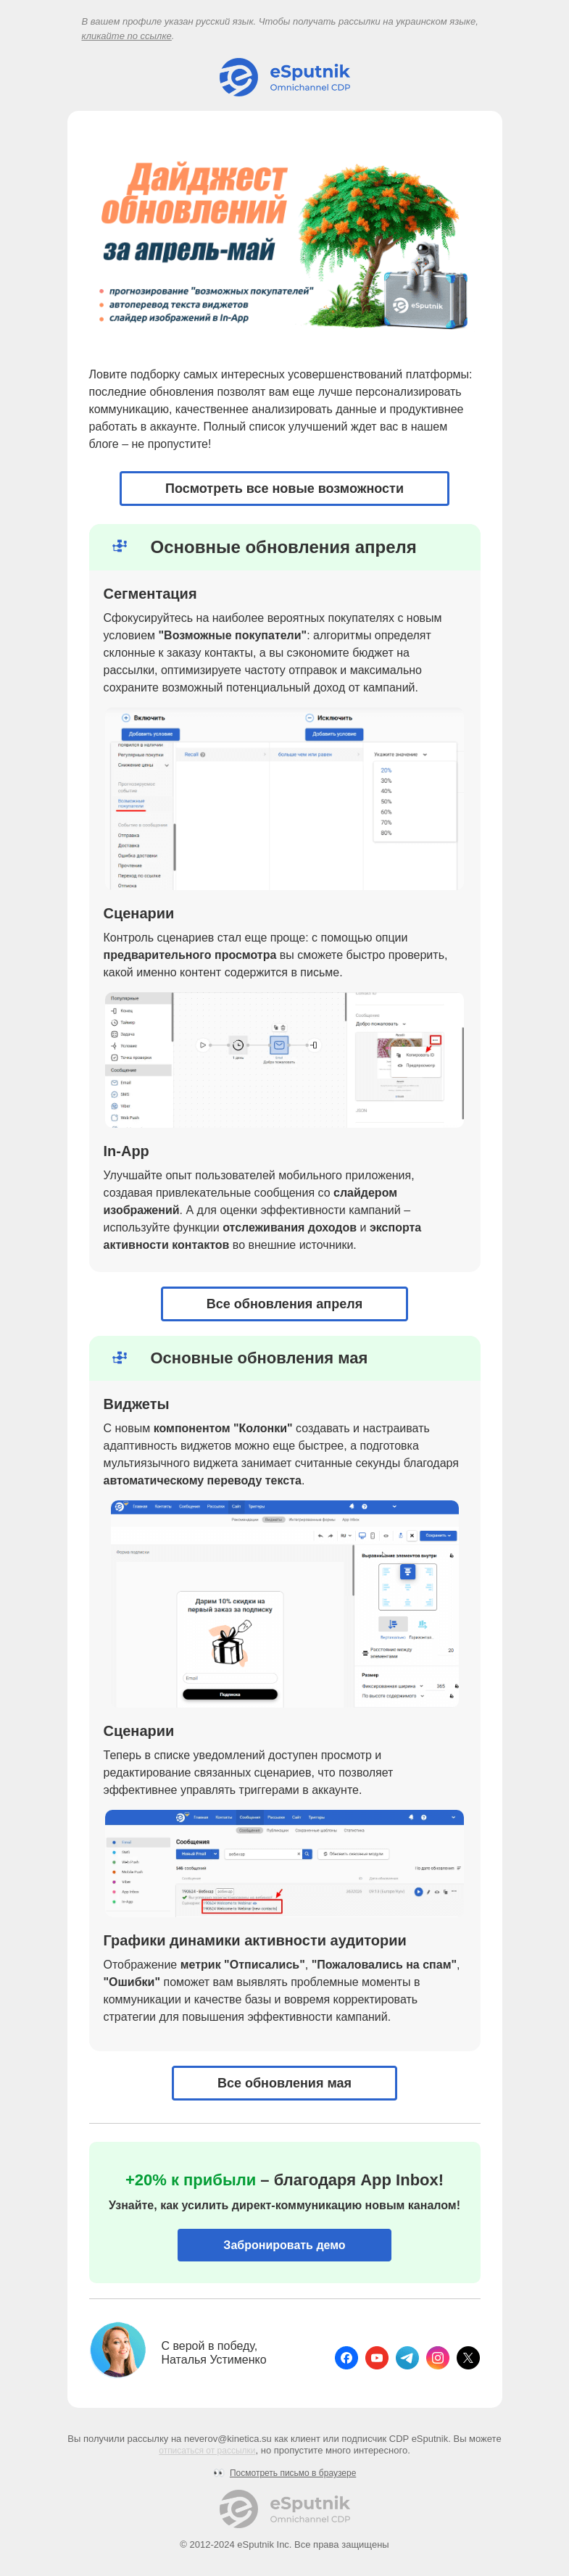Click the banner bullet 'слайдер изображений в In-App'
Screen dimensions: 569x2576
179,318
